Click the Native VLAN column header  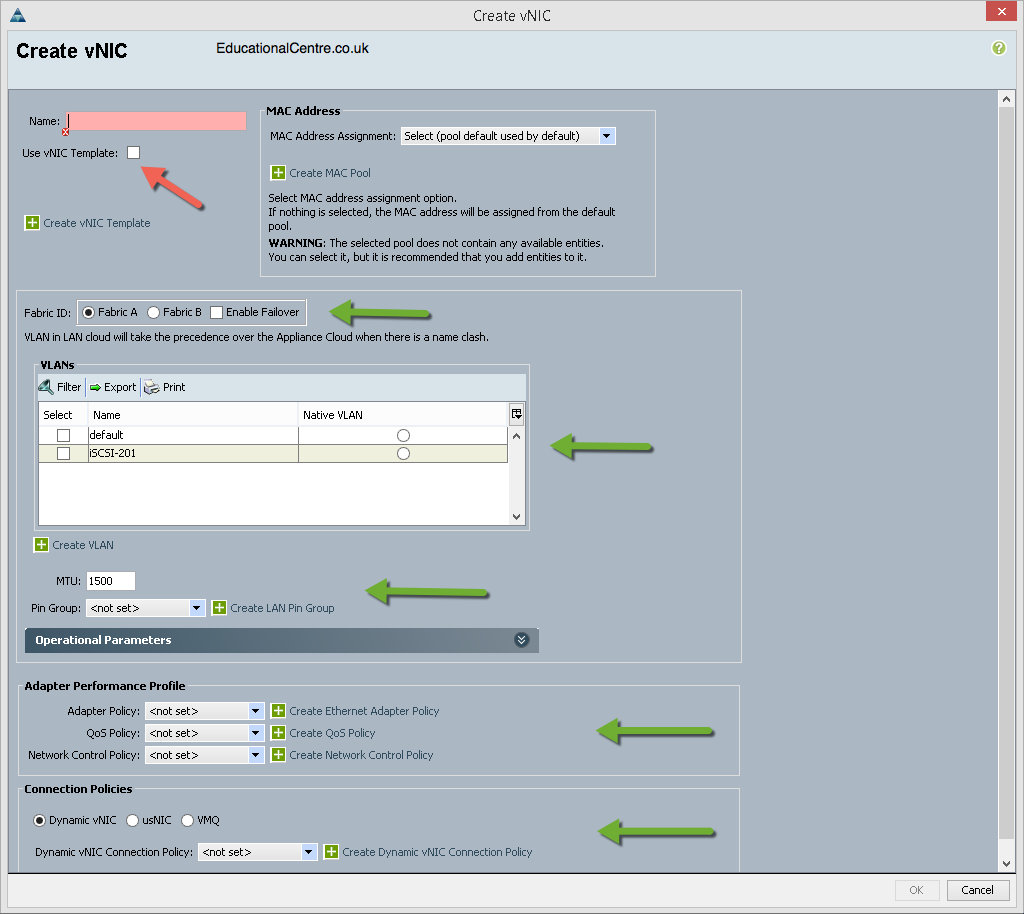point(403,415)
